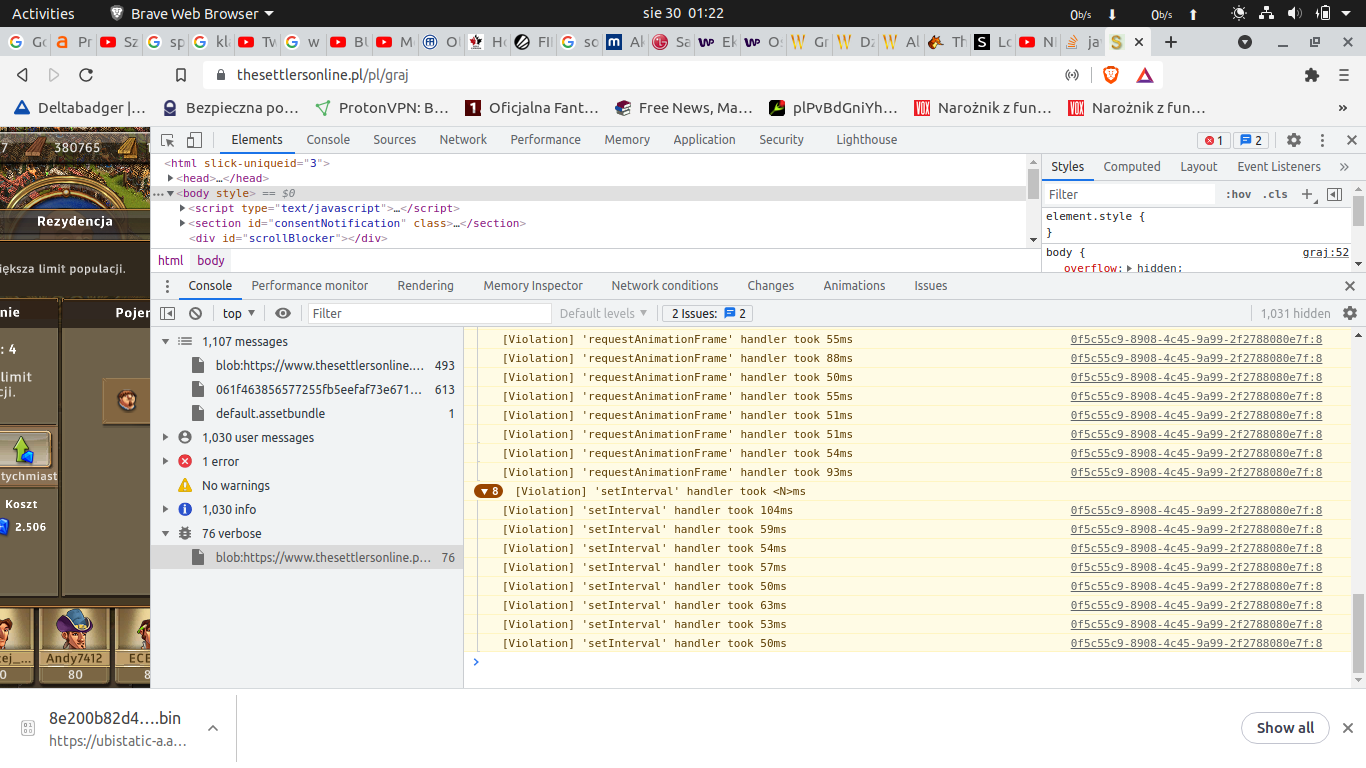Switch to the Sources tab
This screenshot has height=768, width=1366.
(395, 140)
